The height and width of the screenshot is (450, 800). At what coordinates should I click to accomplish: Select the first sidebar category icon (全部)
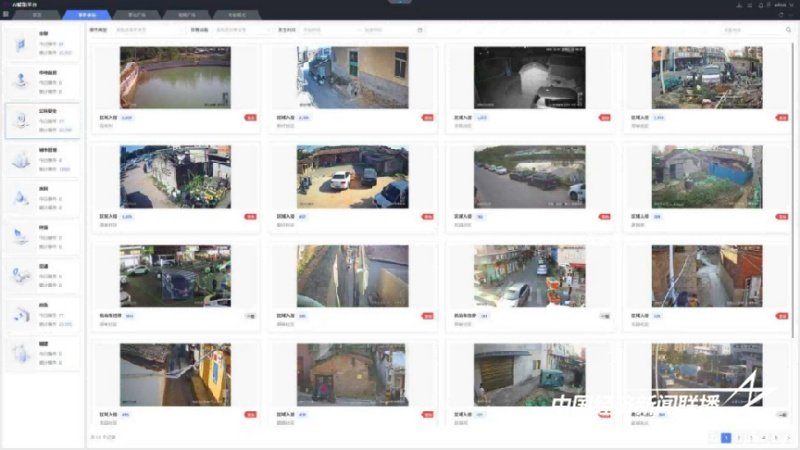pos(20,45)
